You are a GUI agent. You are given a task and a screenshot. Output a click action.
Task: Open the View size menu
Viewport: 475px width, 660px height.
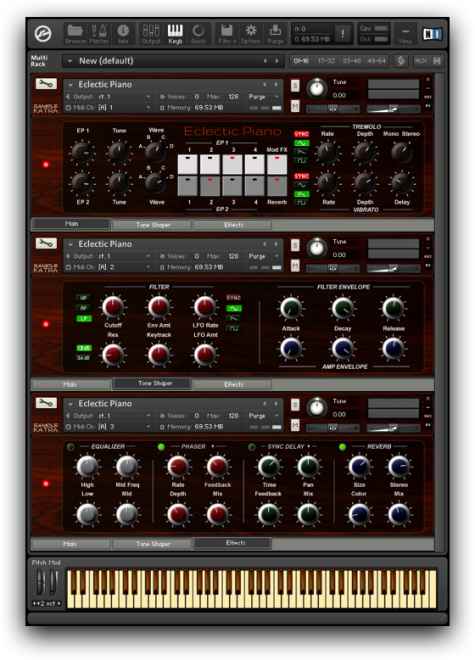(x=405, y=34)
